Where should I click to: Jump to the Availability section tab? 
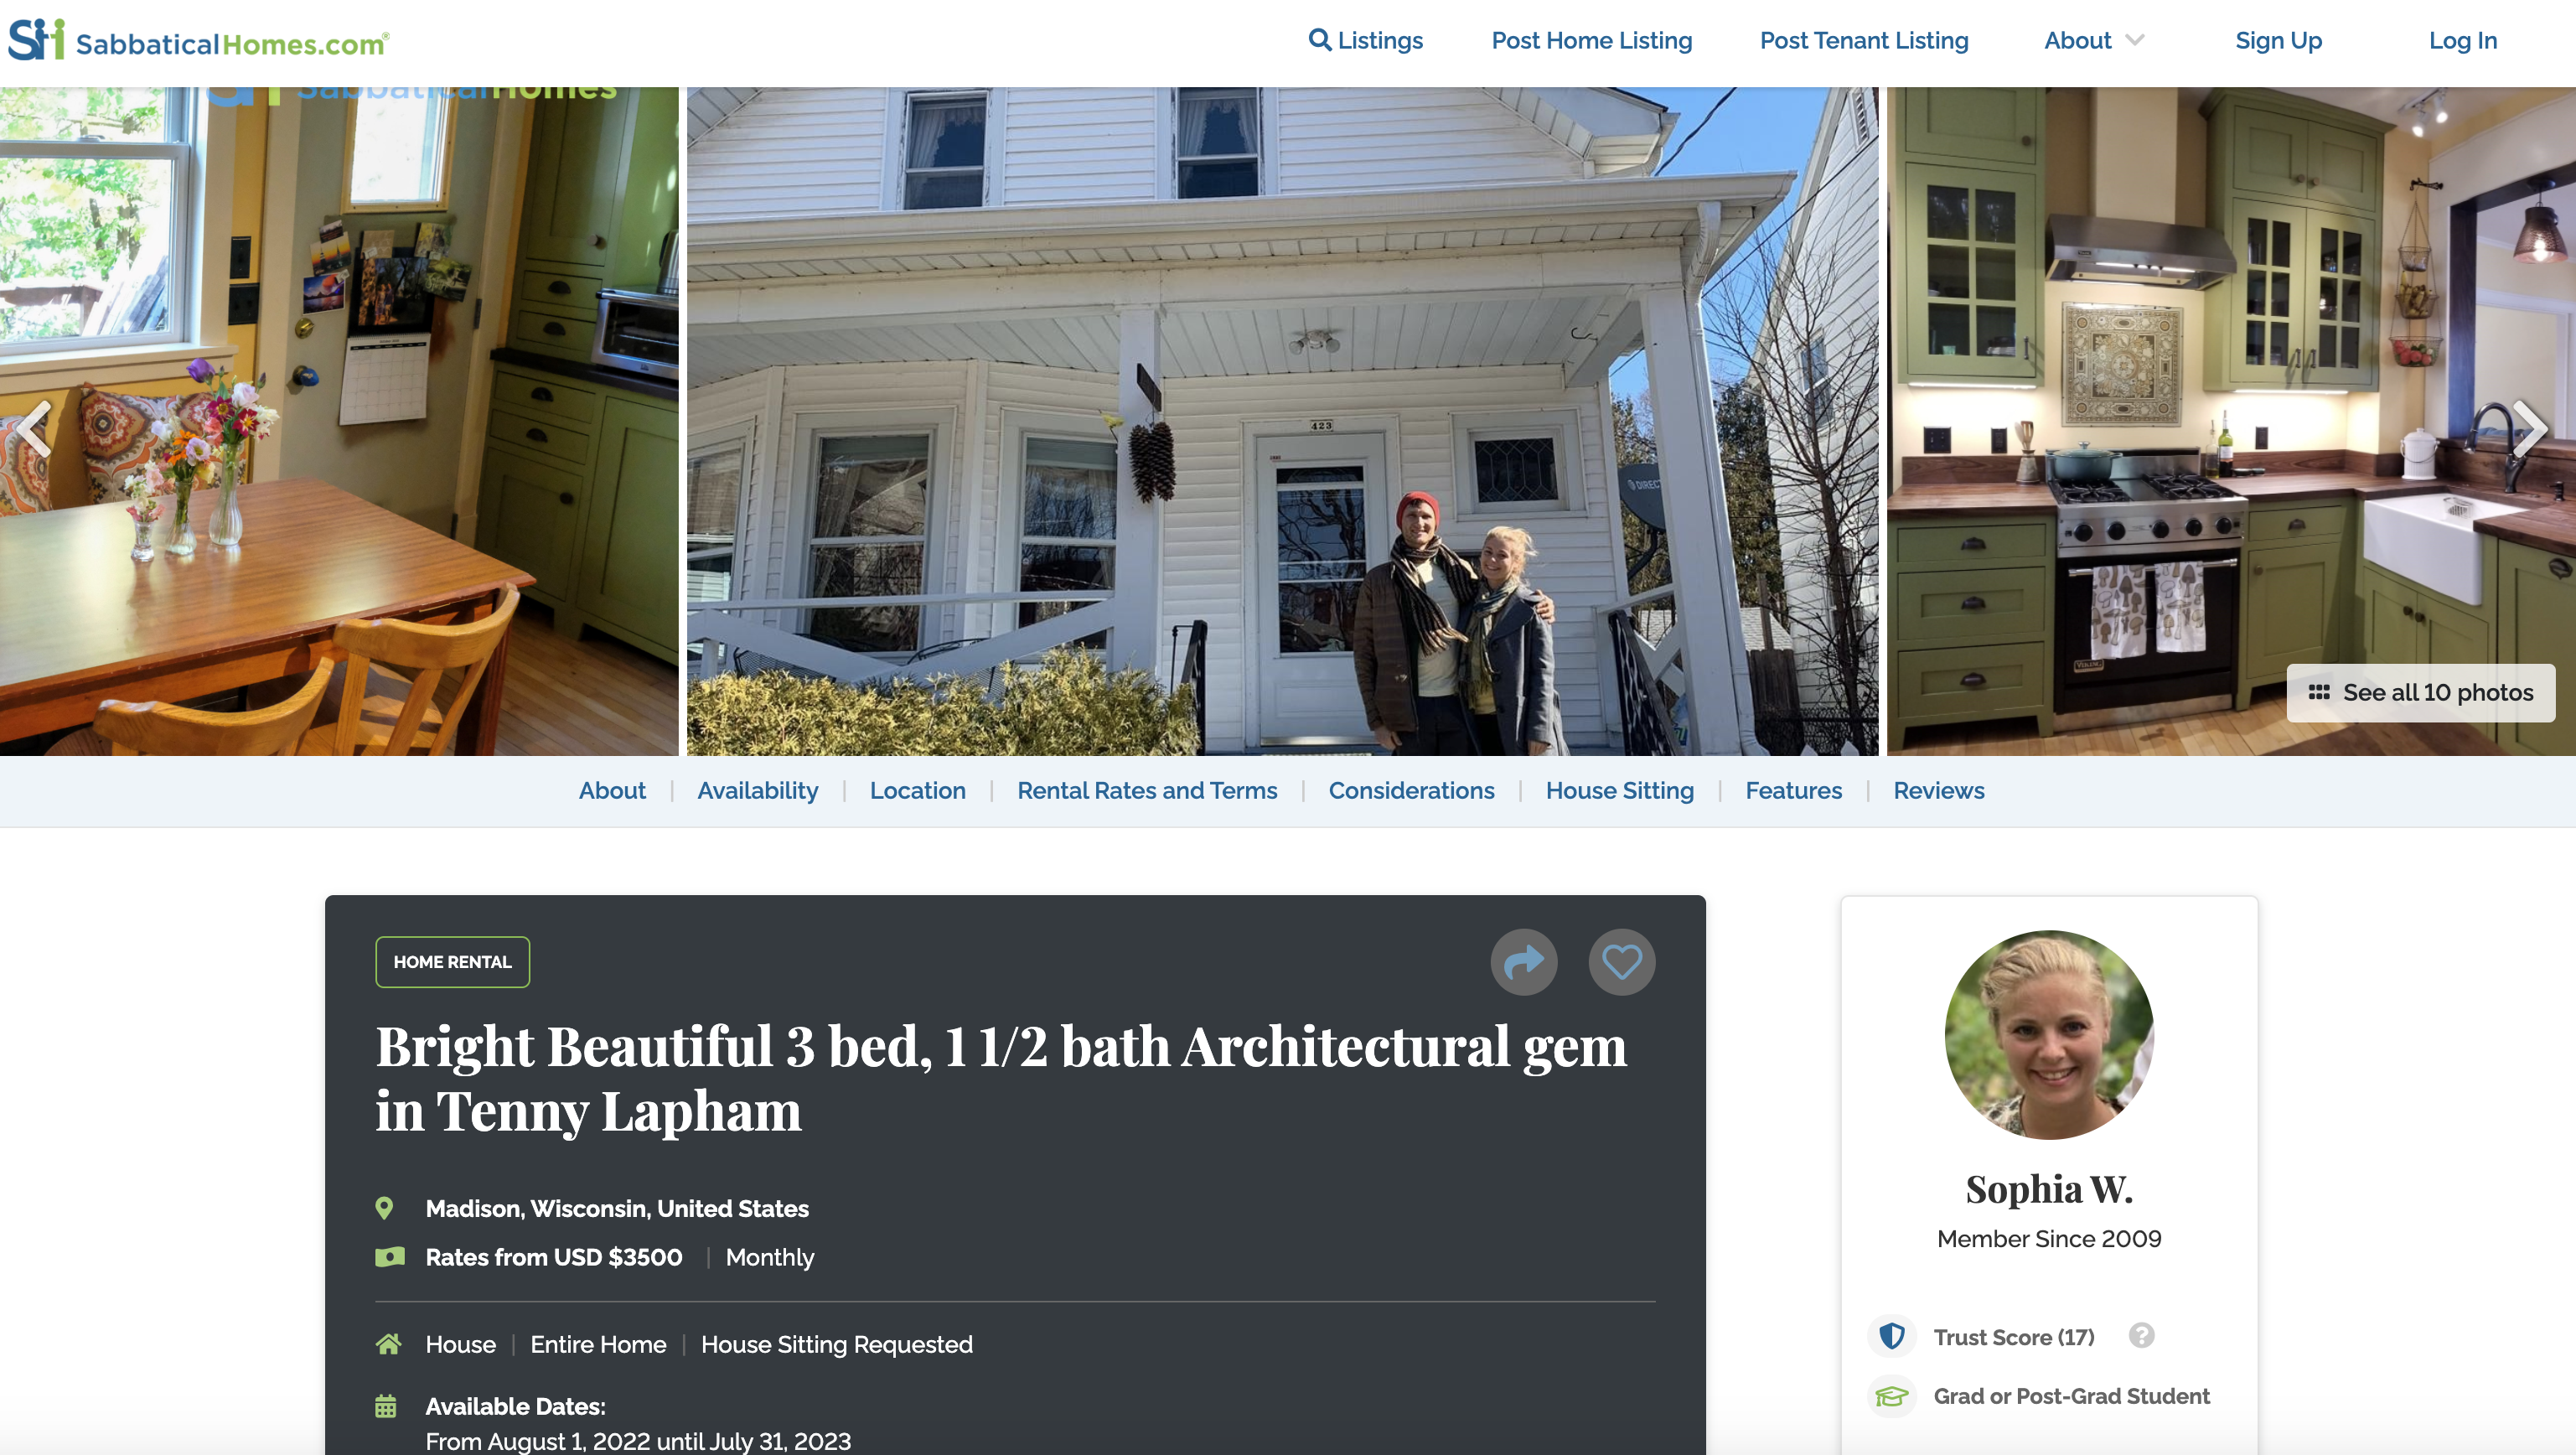tap(757, 791)
